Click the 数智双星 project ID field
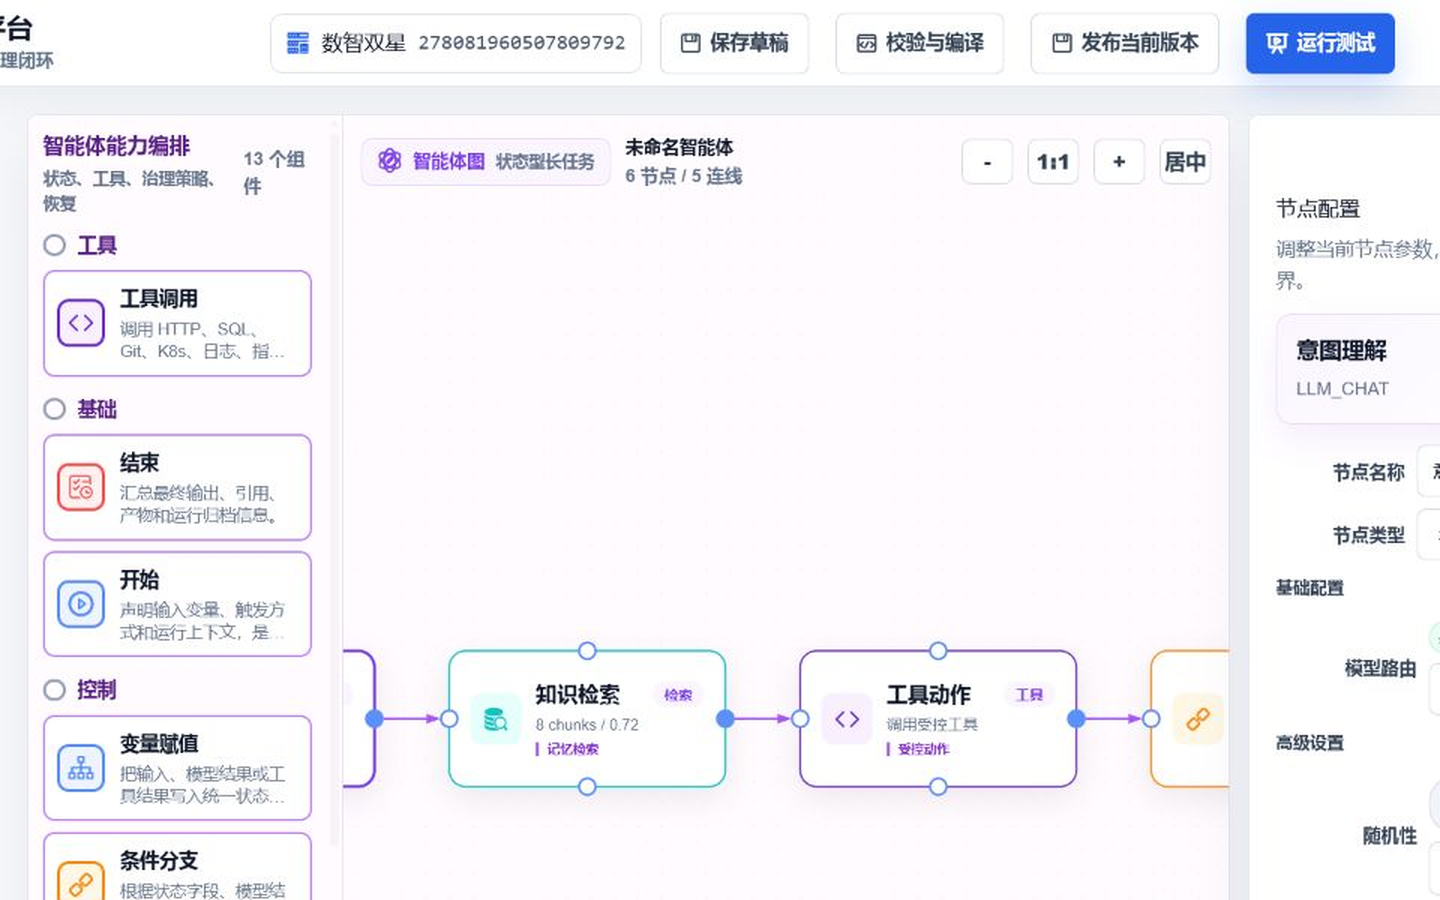The height and width of the screenshot is (900, 1440). tap(456, 43)
